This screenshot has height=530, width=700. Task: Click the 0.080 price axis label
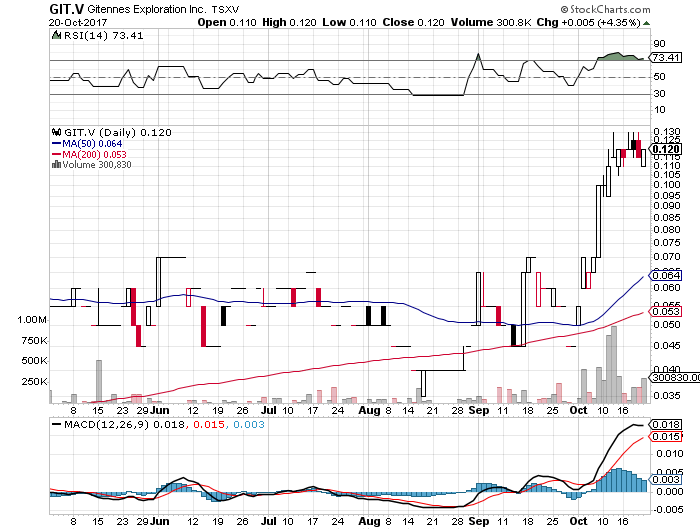click(x=667, y=230)
